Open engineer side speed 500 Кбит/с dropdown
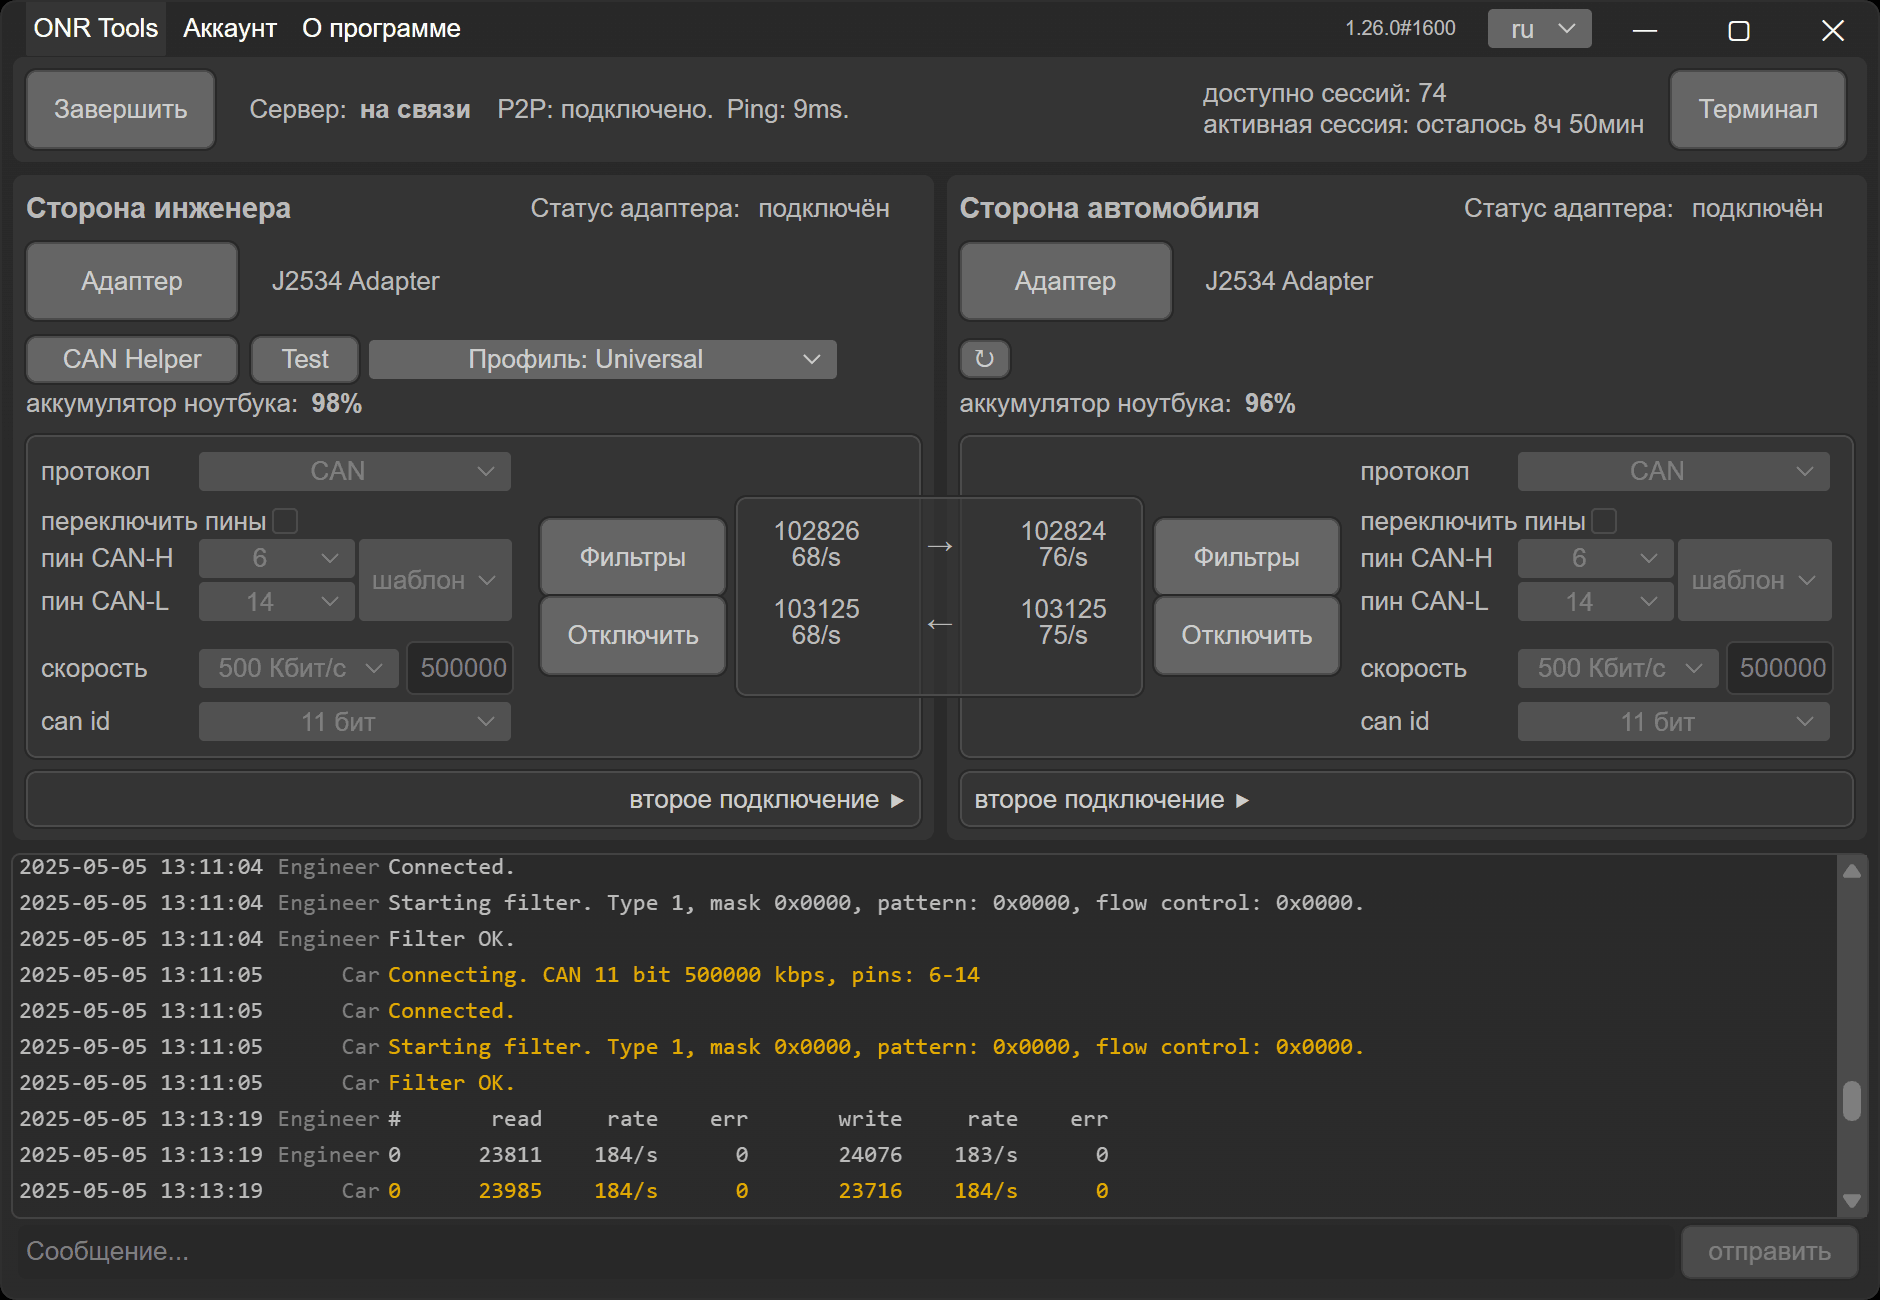This screenshot has height=1300, width=1880. pyautogui.click(x=299, y=668)
